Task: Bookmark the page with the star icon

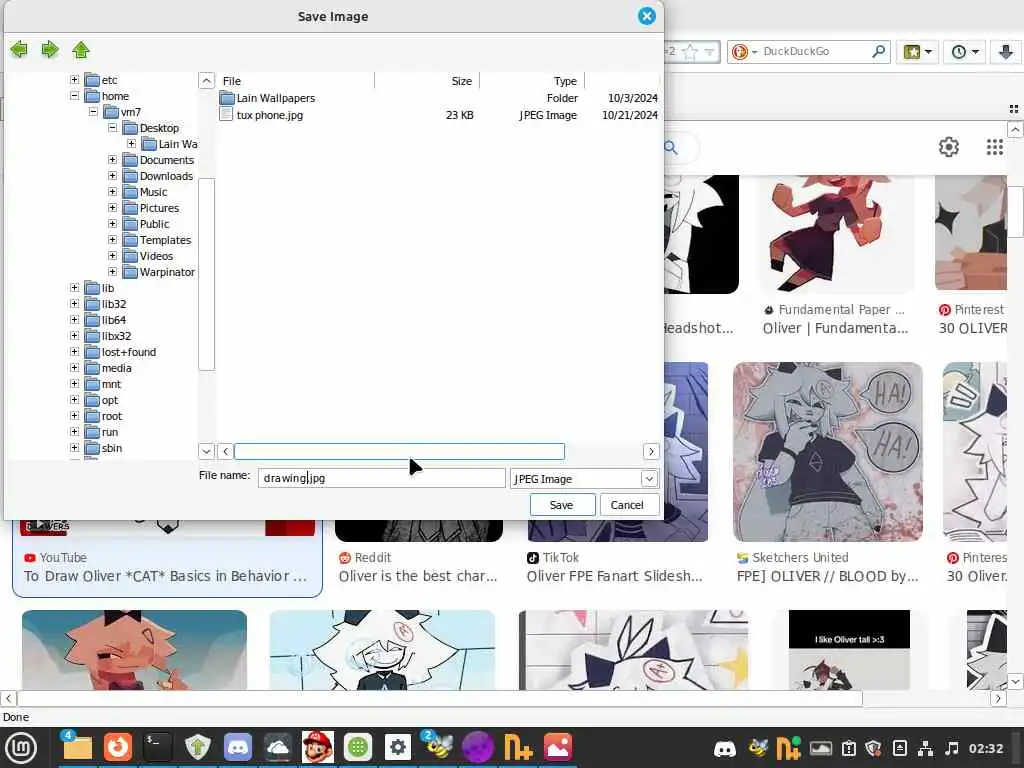Action: 690,52
